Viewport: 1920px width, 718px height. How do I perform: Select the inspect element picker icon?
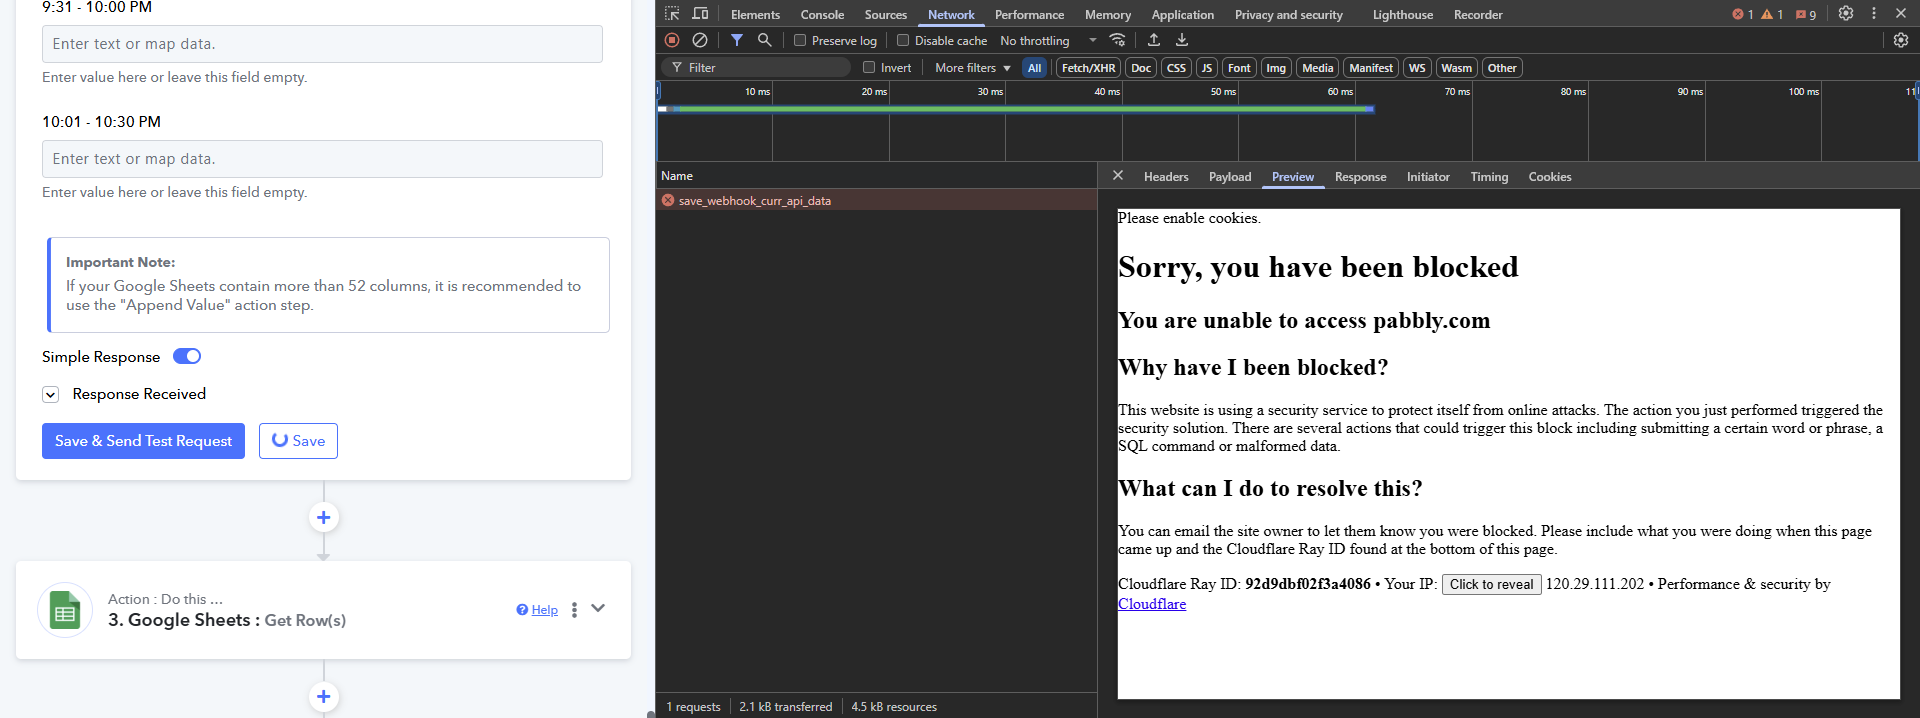672,14
